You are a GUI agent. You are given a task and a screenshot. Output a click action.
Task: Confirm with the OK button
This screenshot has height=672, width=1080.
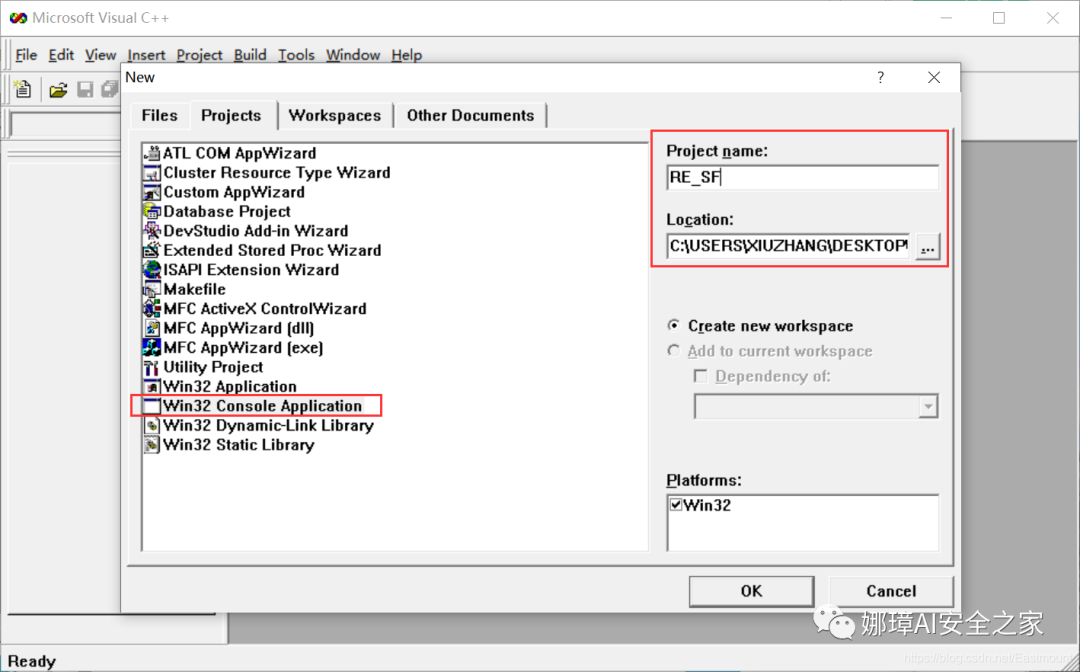click(x=751, y=591)
